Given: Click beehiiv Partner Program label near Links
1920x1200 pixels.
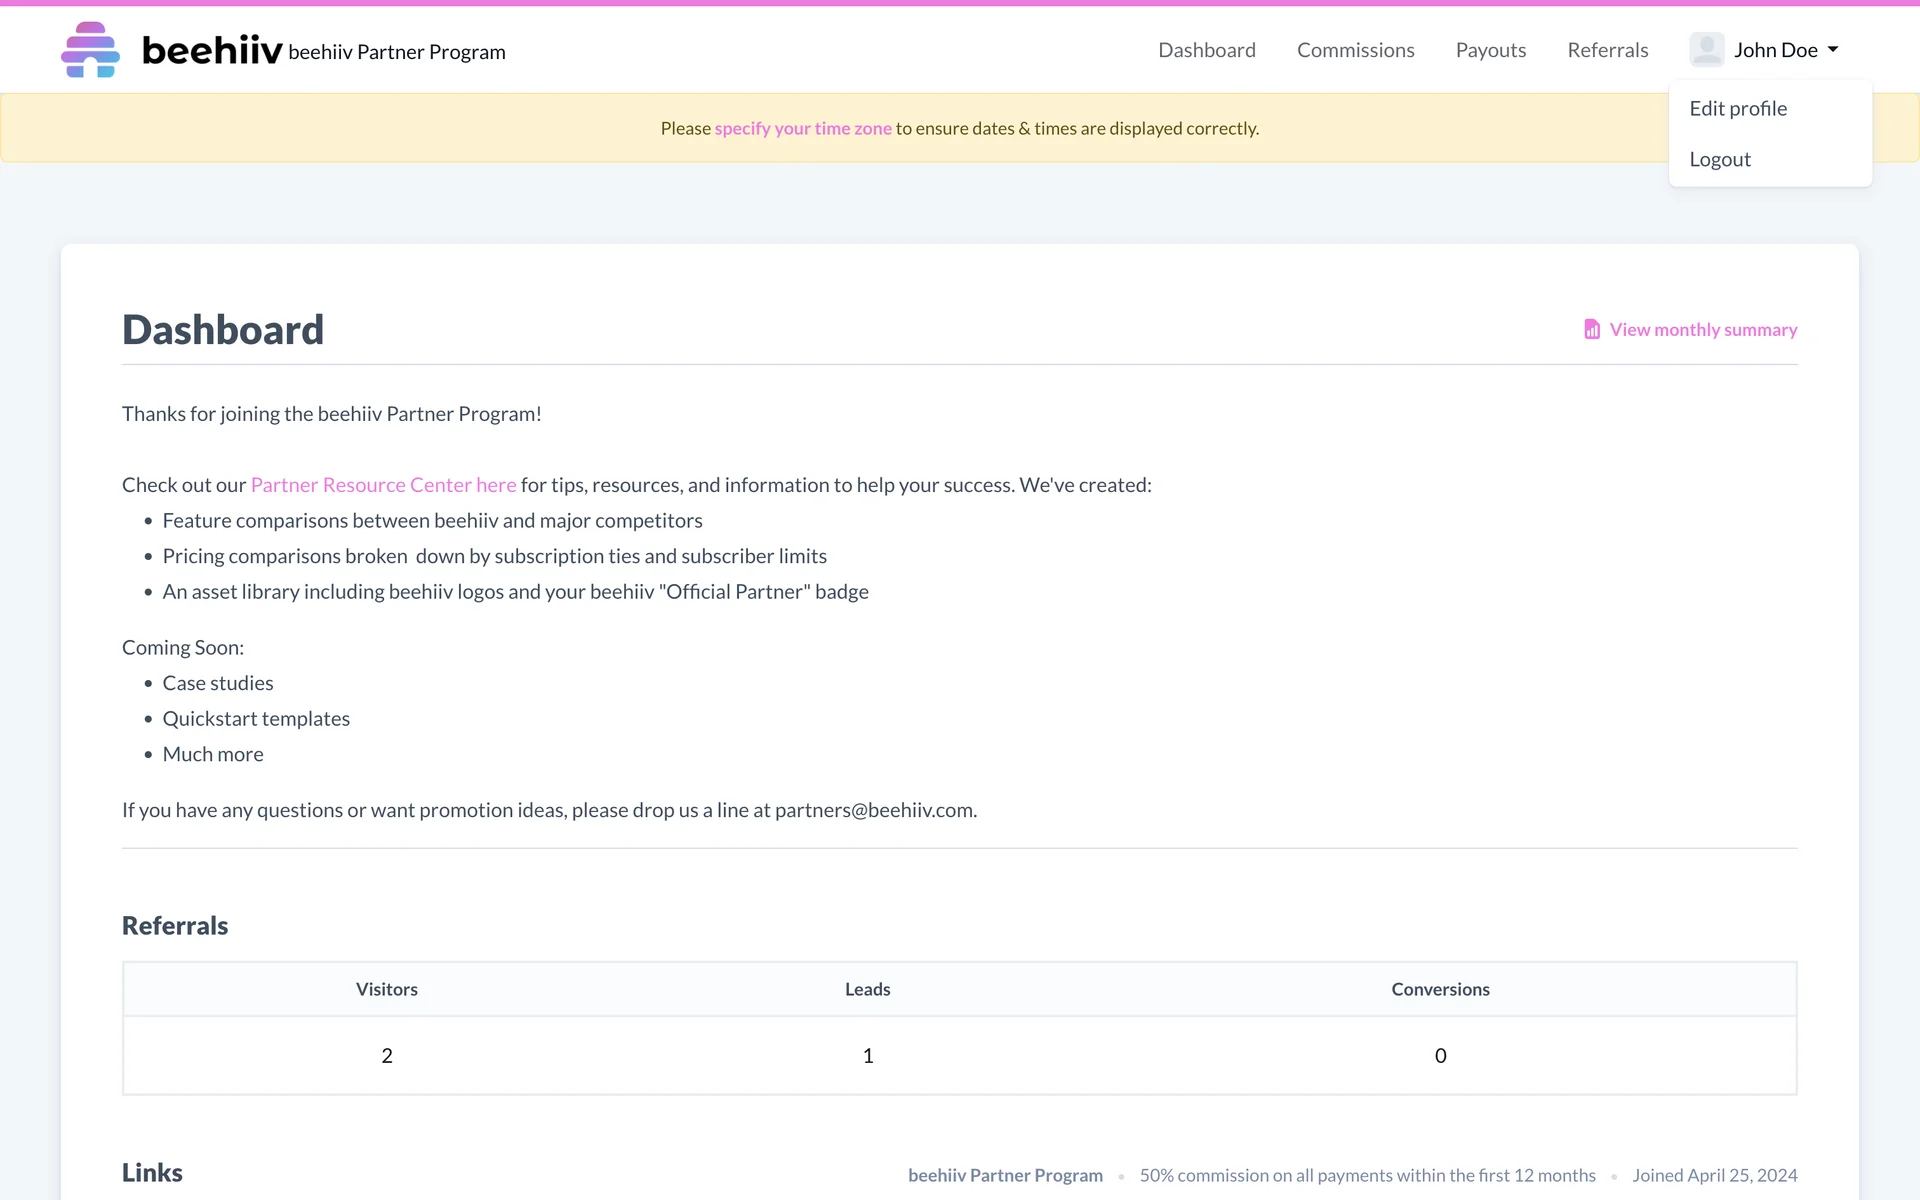Looking at the screenshot, I should point(1005,1175).
